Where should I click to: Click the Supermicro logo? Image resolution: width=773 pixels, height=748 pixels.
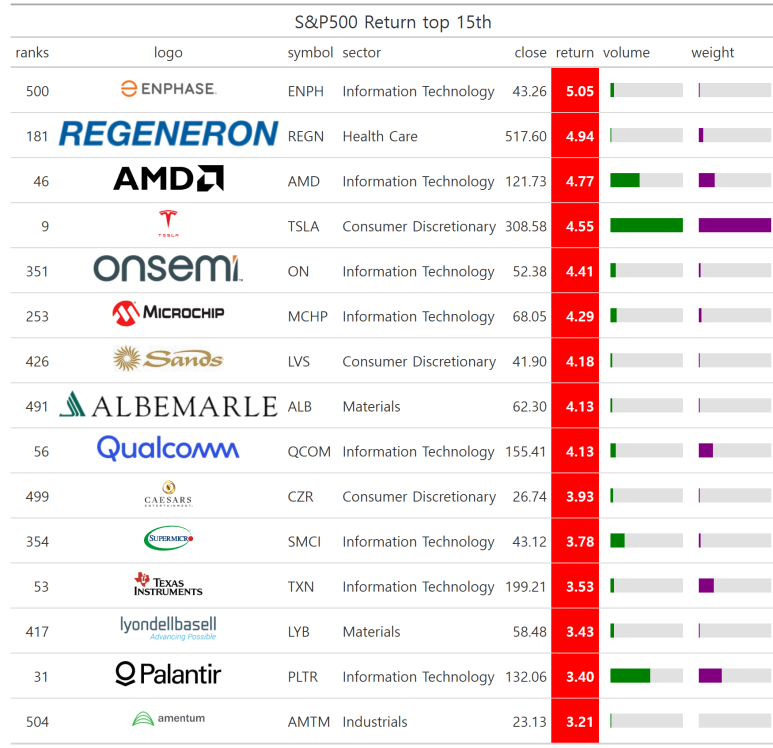(x=168, y=538)
